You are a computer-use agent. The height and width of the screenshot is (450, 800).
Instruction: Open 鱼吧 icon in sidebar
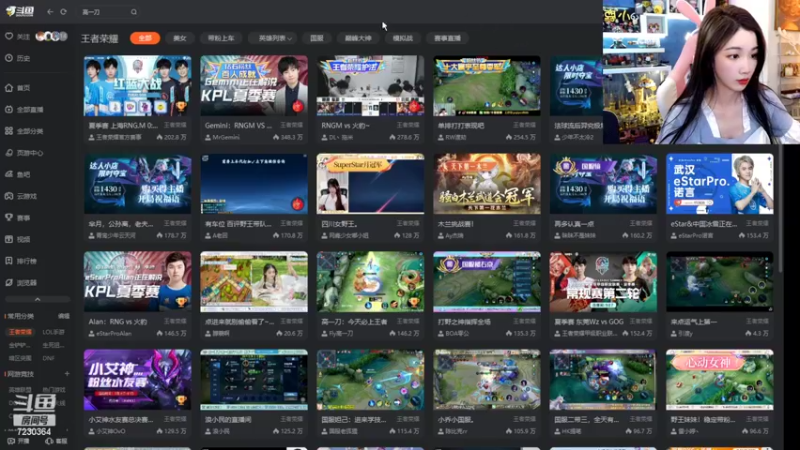coord(9,174)
